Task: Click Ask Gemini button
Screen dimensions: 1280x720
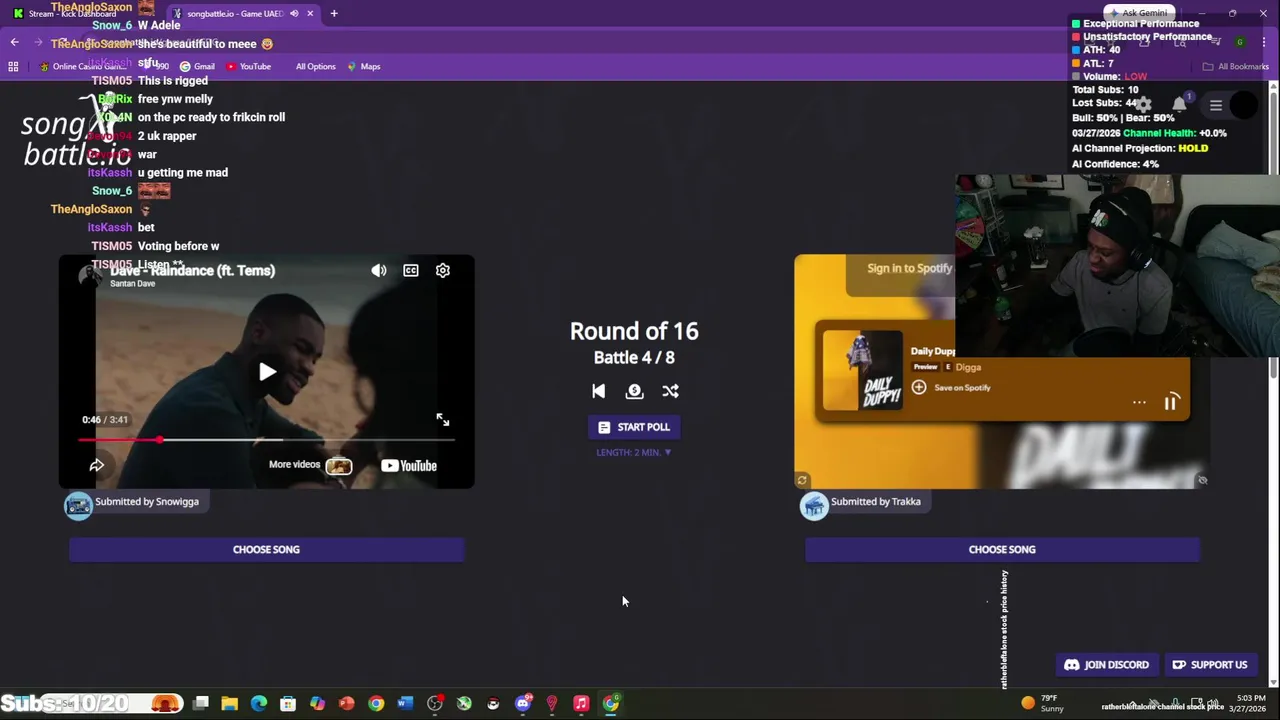Action: [x=1137, y=13]
